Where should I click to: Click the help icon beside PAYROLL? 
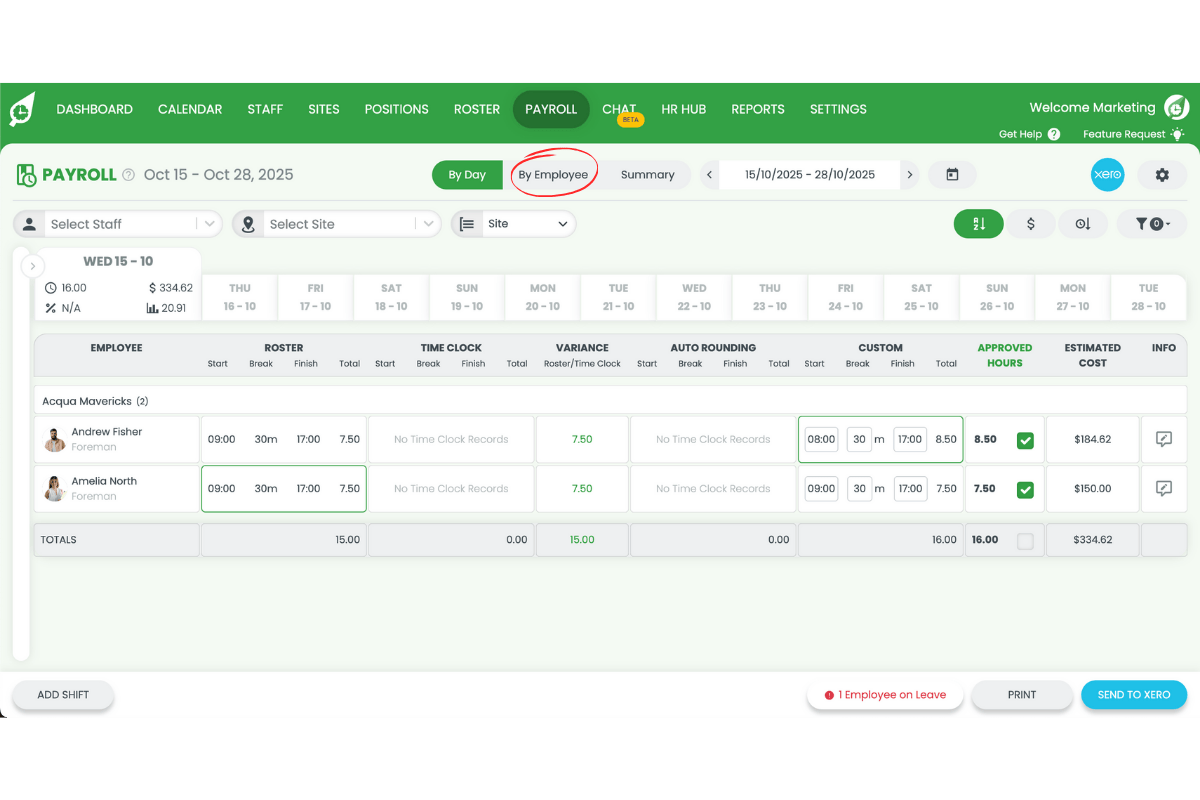pos(128,174)
